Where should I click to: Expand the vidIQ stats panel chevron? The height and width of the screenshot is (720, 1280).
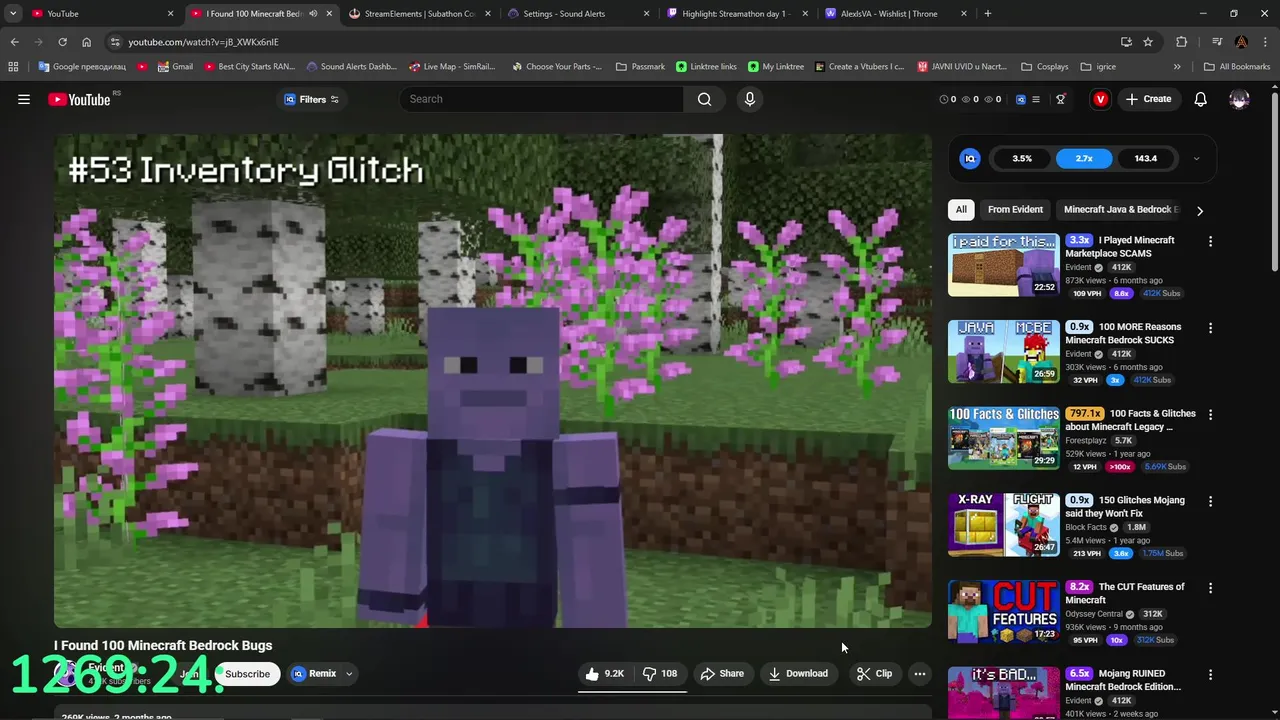click(1196, 158)
